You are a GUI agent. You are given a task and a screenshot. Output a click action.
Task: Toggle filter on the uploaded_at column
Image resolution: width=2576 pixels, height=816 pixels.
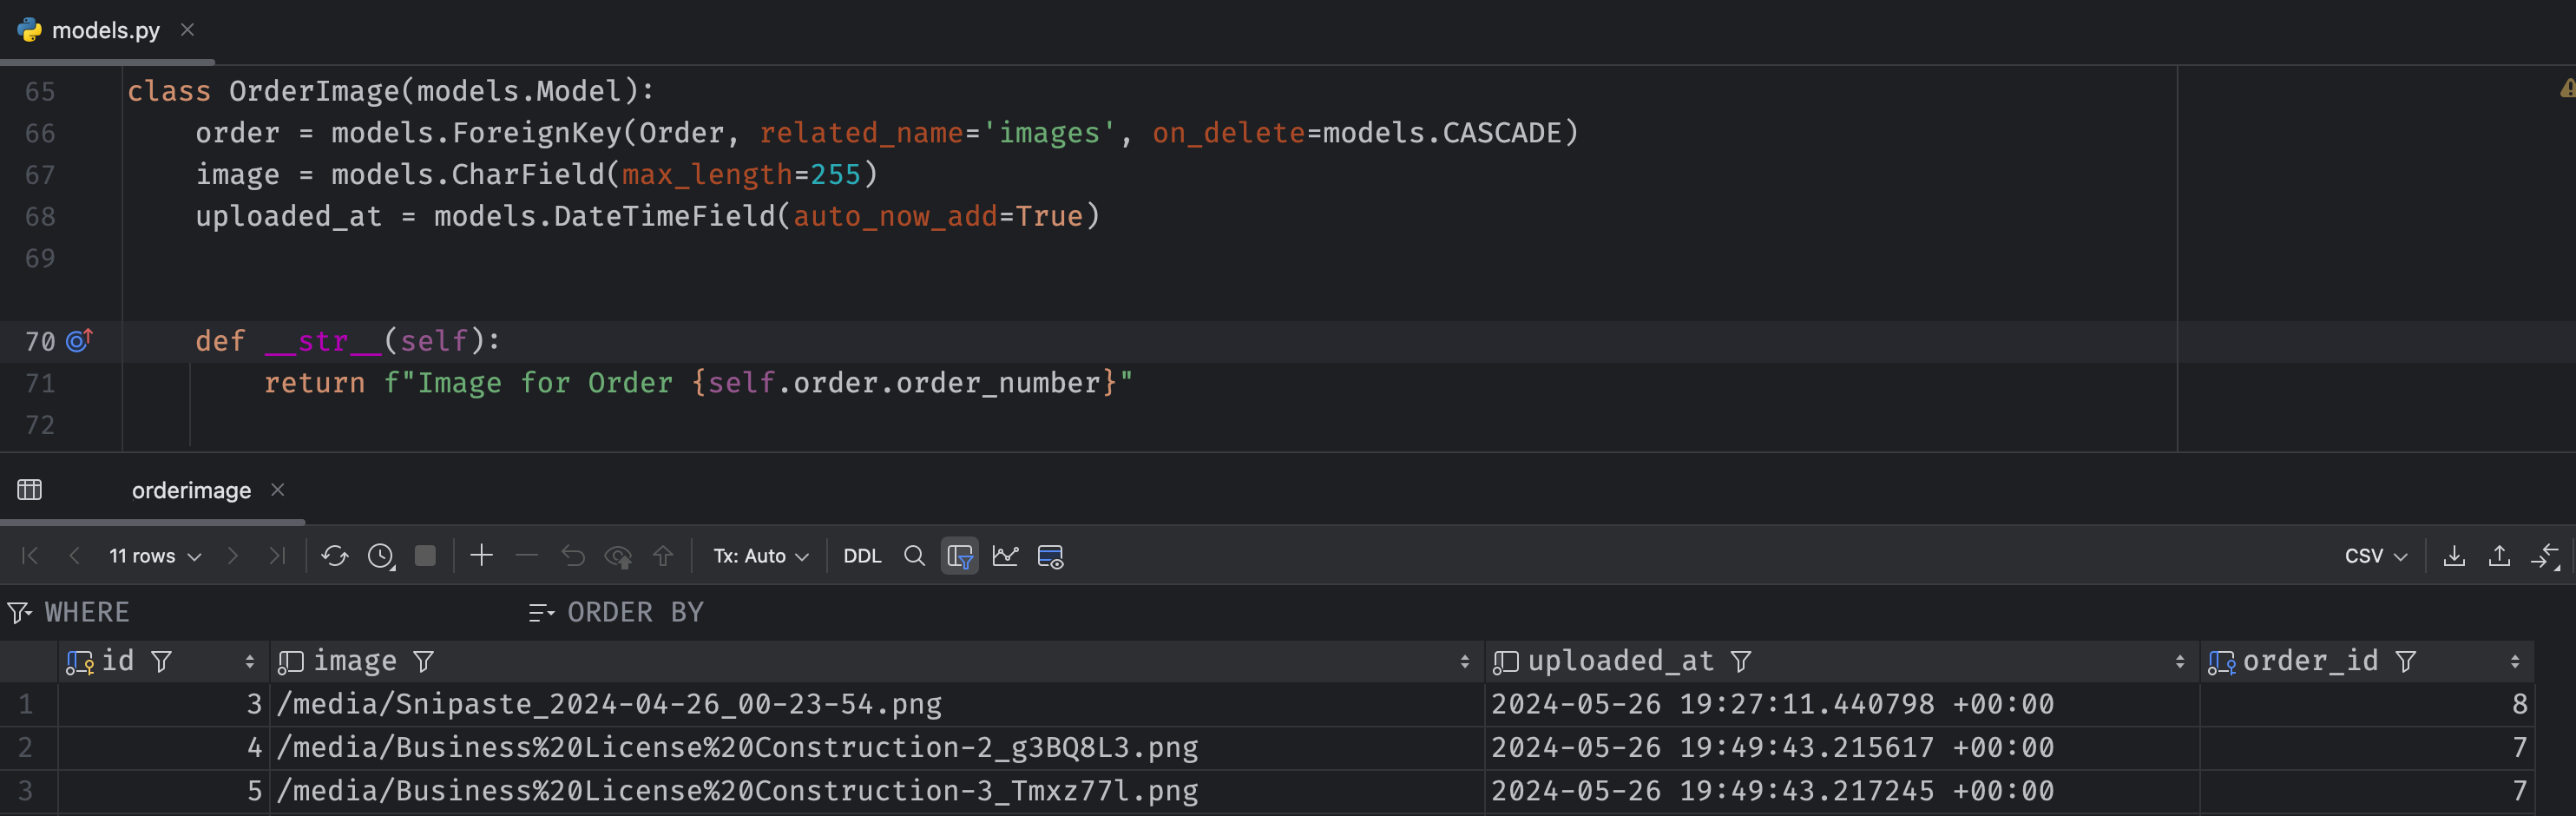pyautogui.click(x=1741, y=662)
